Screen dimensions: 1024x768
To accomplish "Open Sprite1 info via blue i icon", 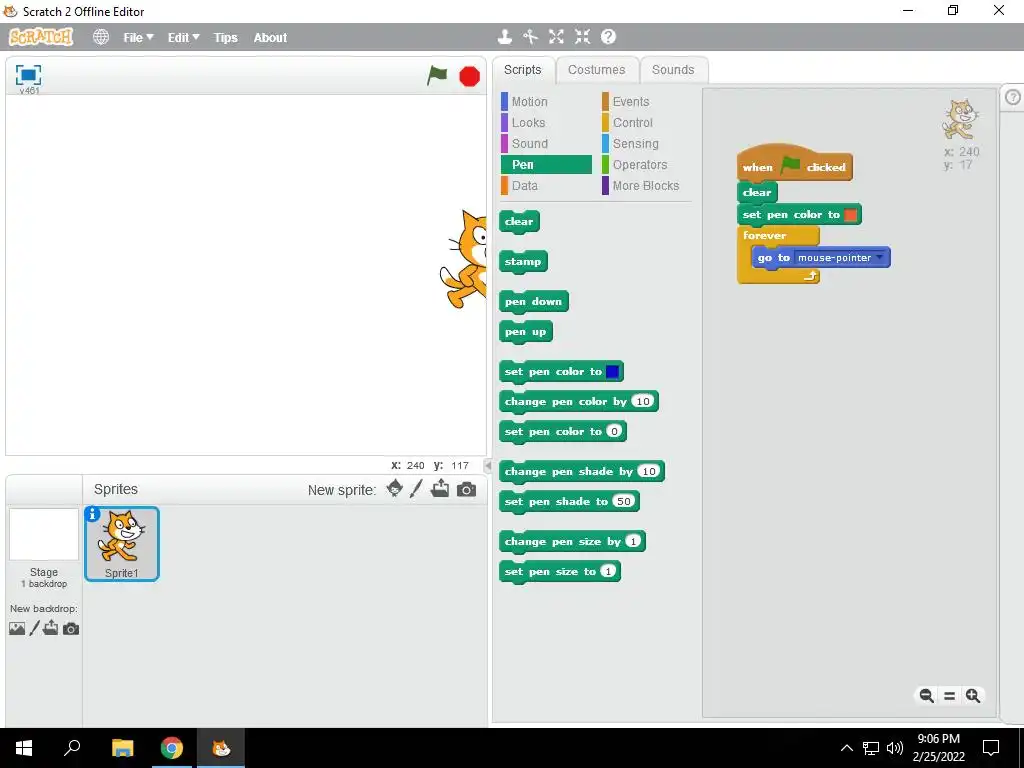I will [93, 515].
